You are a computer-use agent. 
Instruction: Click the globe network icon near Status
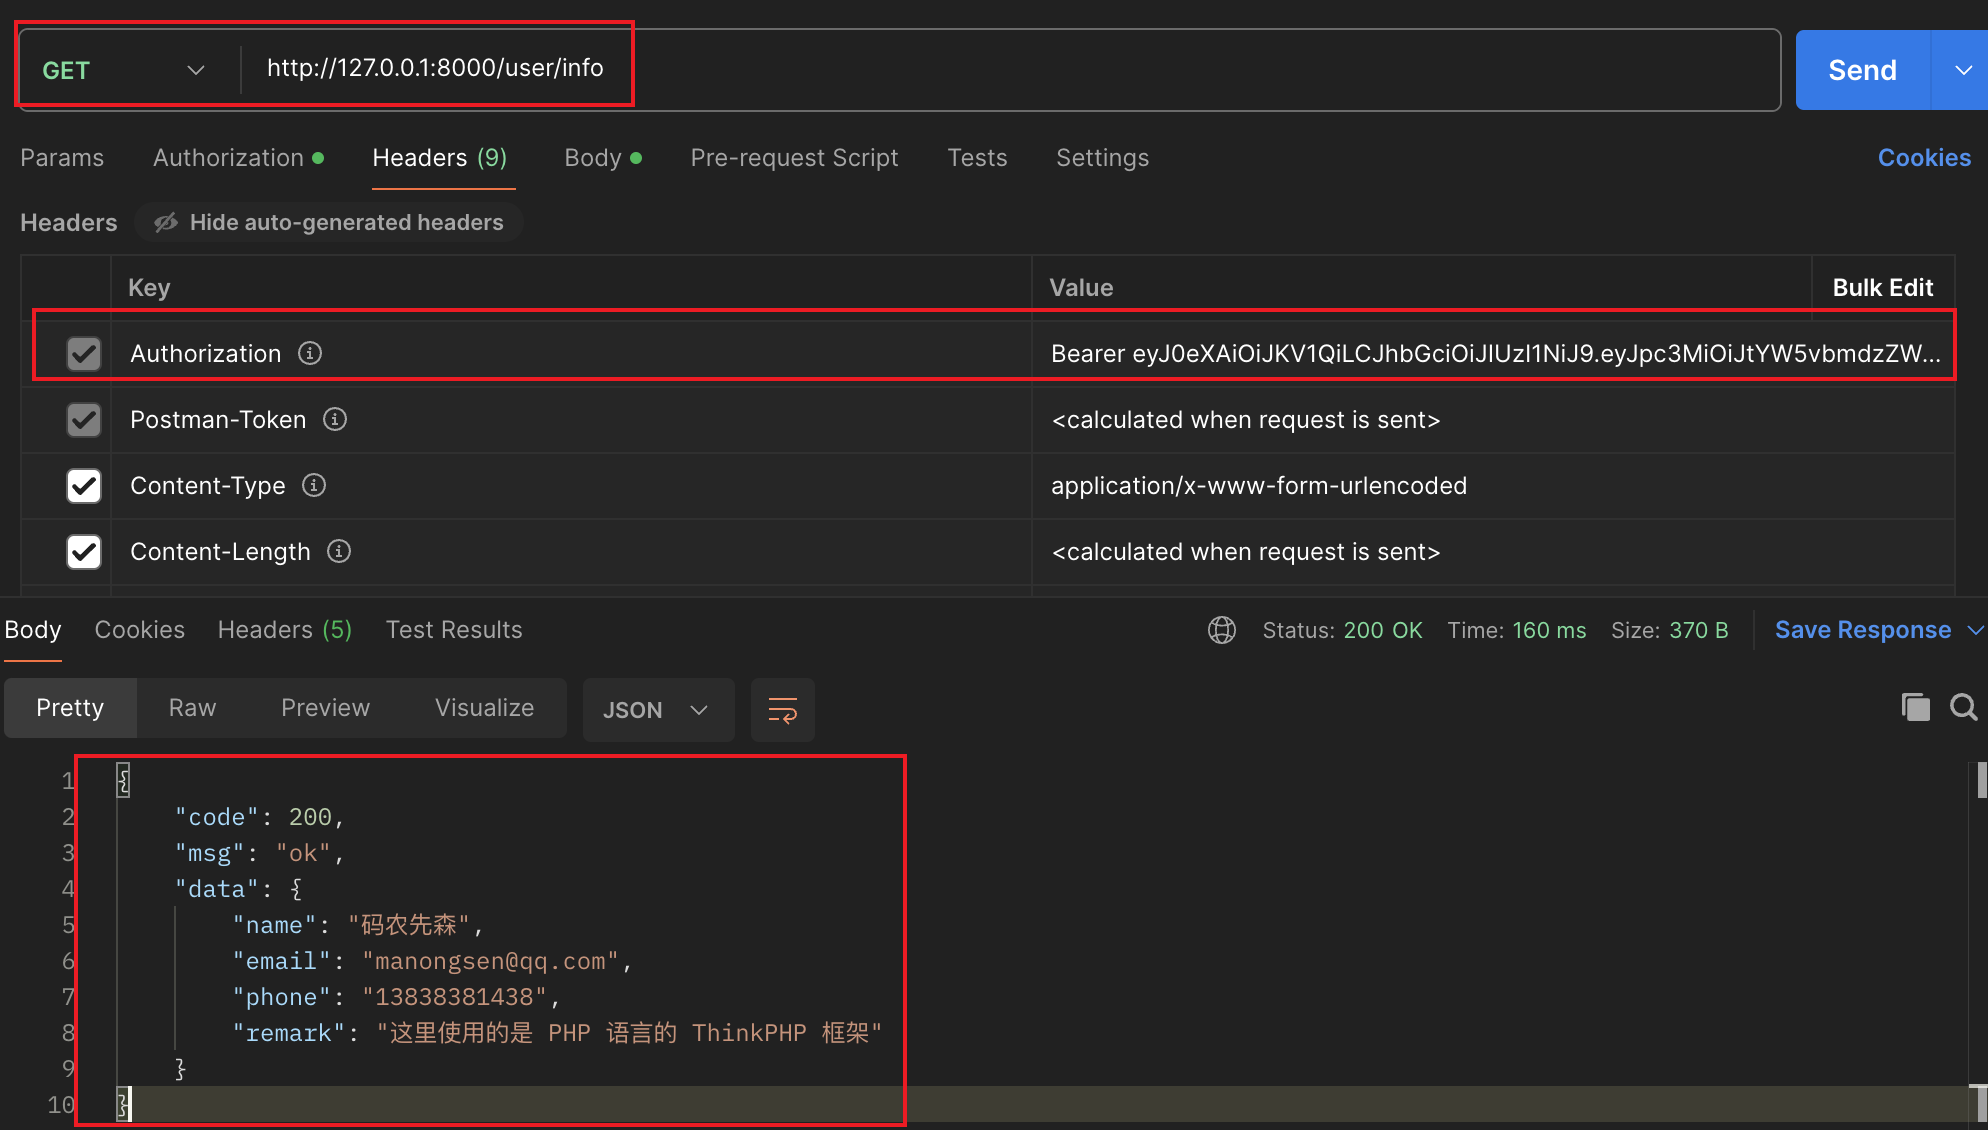point(1222,630)
